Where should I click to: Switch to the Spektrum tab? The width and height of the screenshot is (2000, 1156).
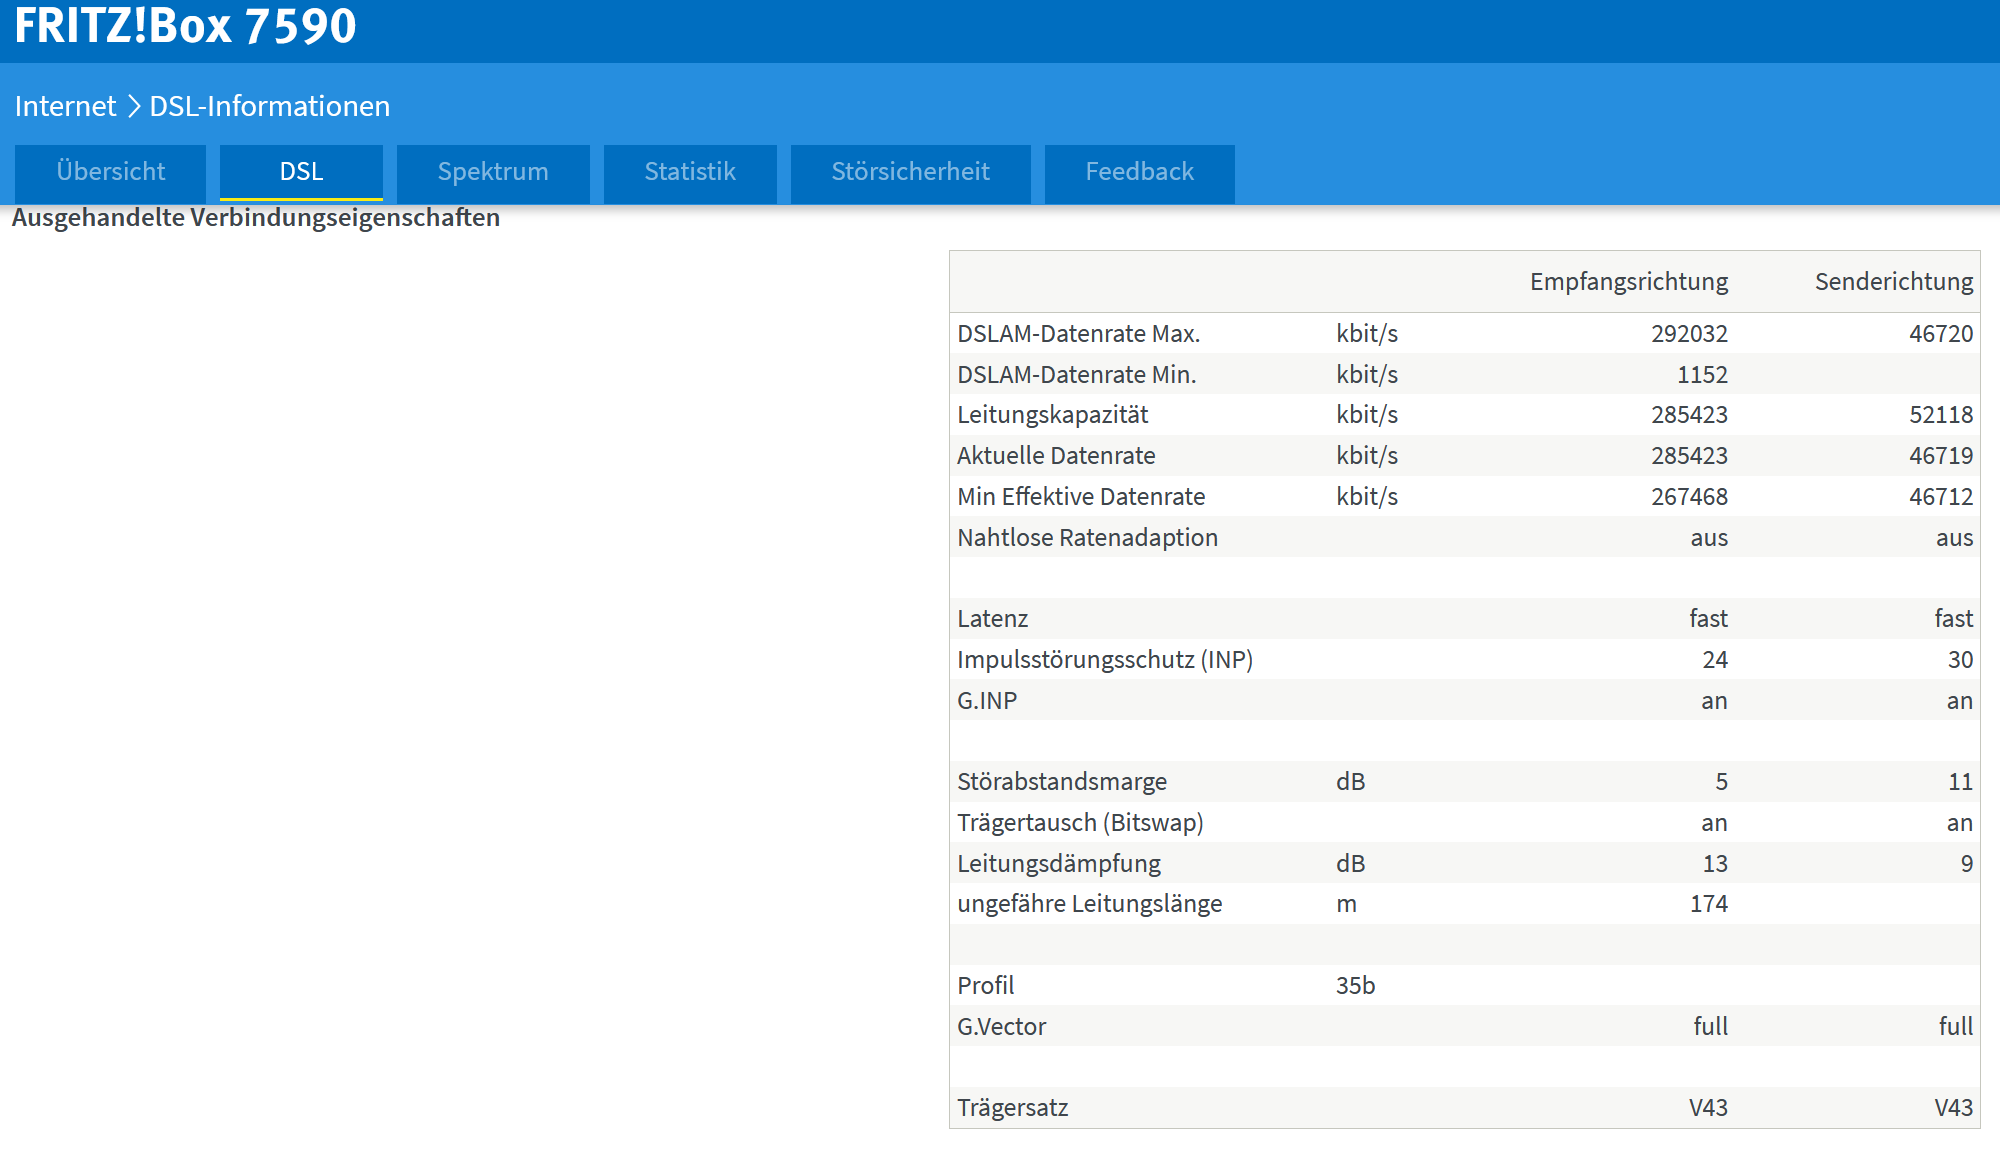coord(493,172)
